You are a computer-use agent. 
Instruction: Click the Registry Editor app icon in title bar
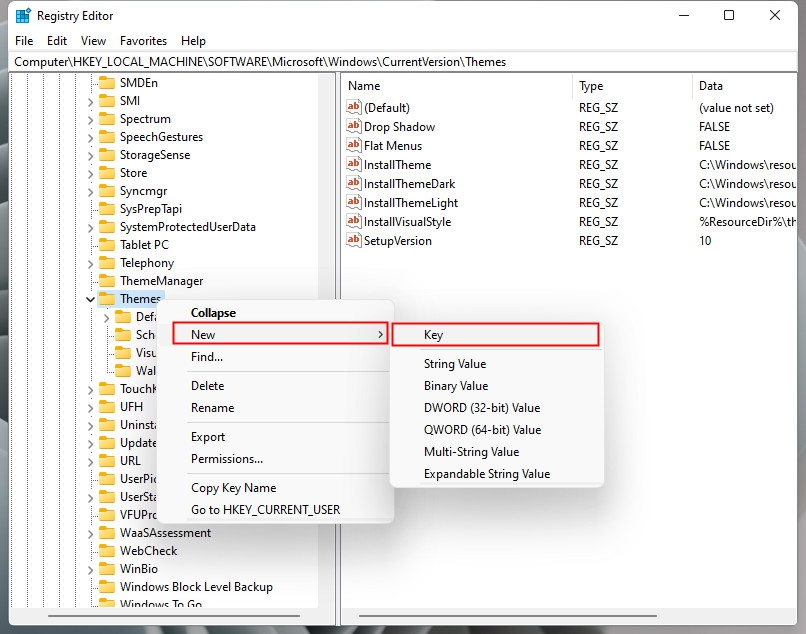23,16
